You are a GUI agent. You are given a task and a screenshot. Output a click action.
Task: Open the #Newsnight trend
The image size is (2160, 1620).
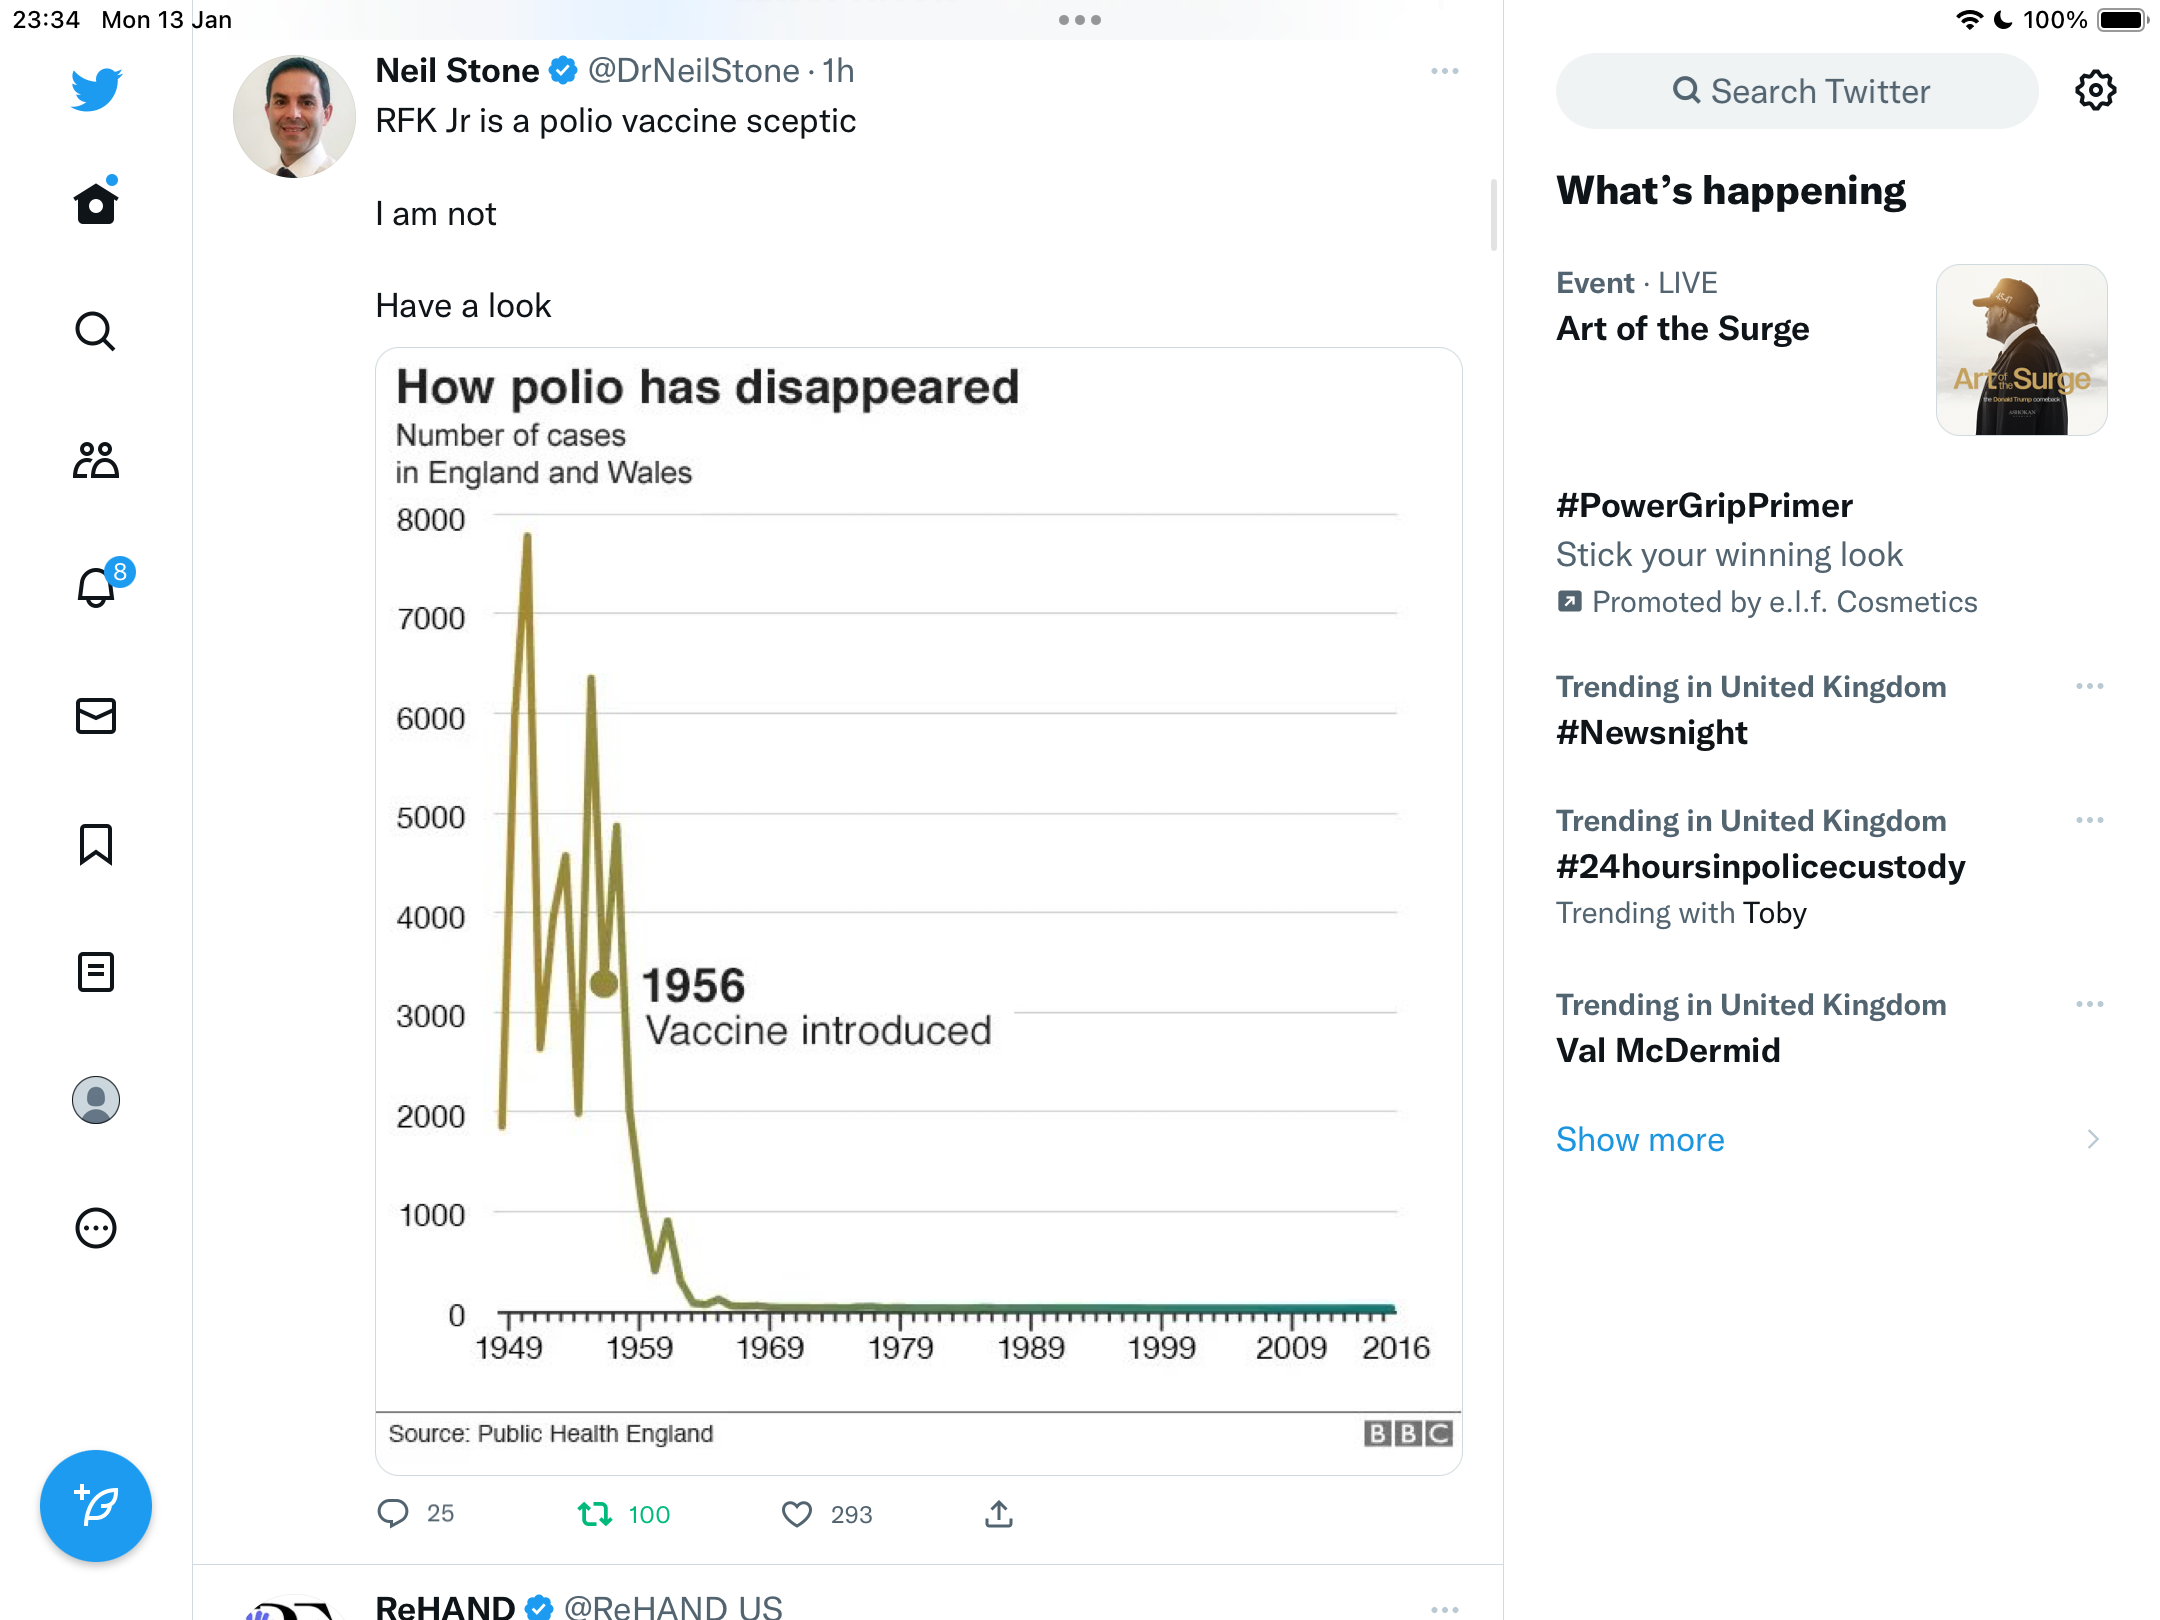[1651, 732]
